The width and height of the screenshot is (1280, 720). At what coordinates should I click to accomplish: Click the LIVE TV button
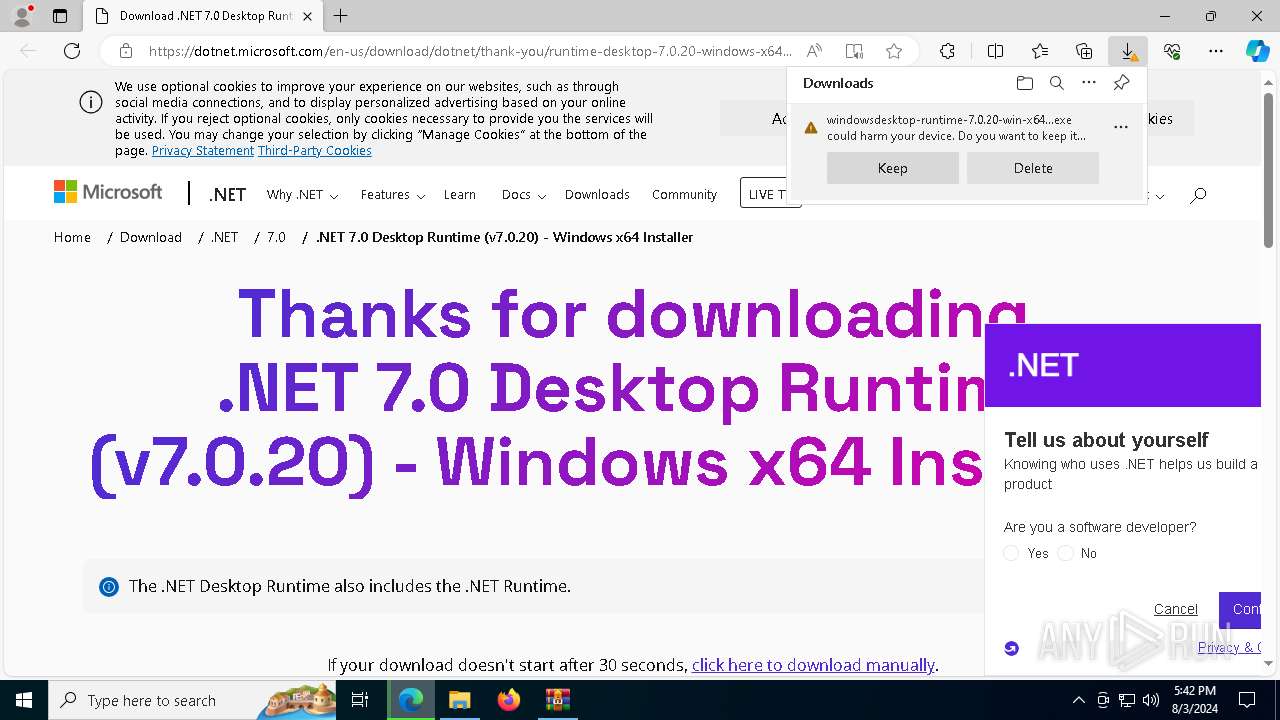tap(770, 193)
